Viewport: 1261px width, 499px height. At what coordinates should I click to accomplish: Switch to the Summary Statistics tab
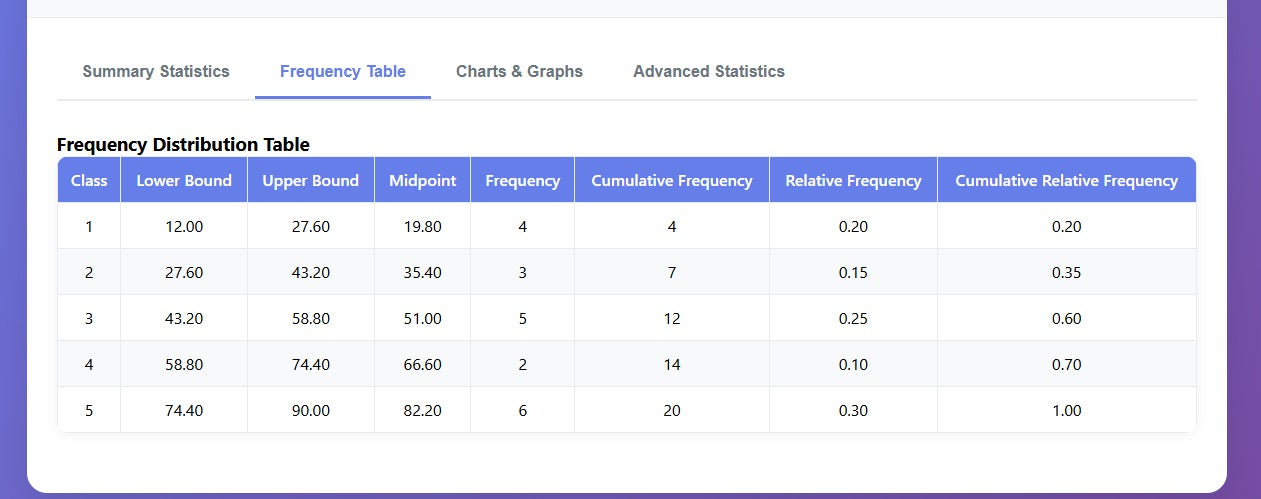point(156,72)
